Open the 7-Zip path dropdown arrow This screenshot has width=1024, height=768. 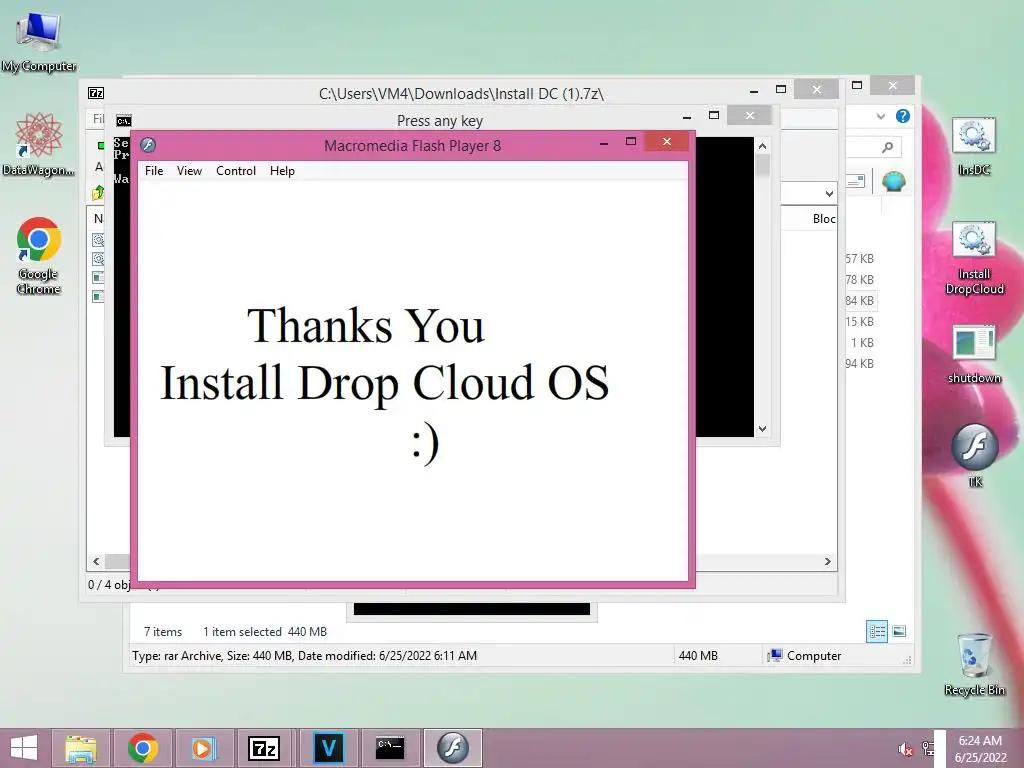tap(829, 193)
